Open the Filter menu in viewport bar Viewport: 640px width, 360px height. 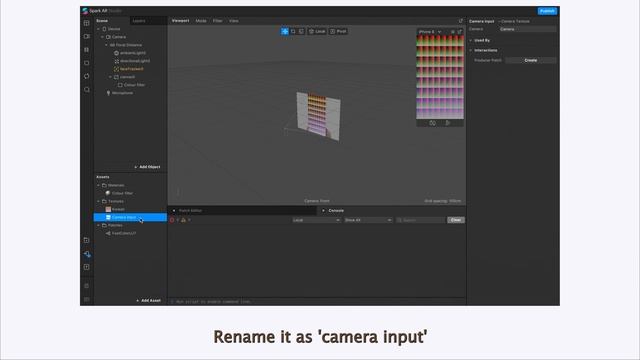(x=218, y=21)
